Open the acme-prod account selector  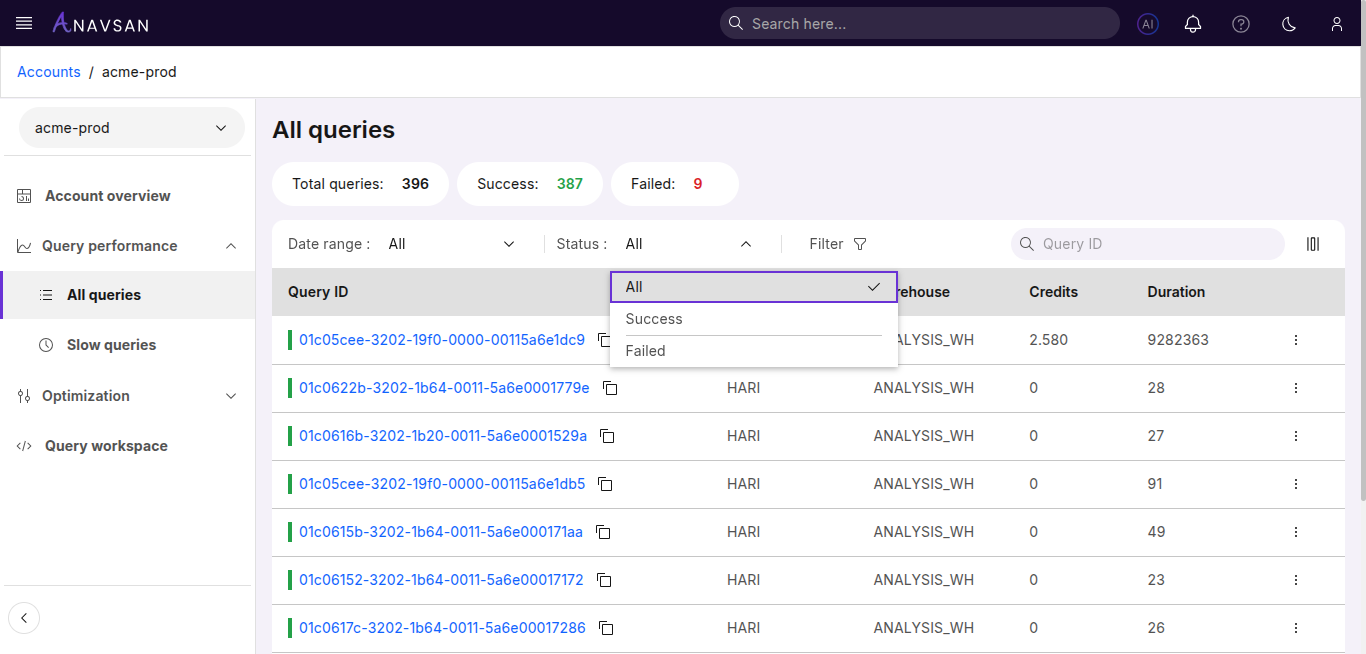pos(131,128)
